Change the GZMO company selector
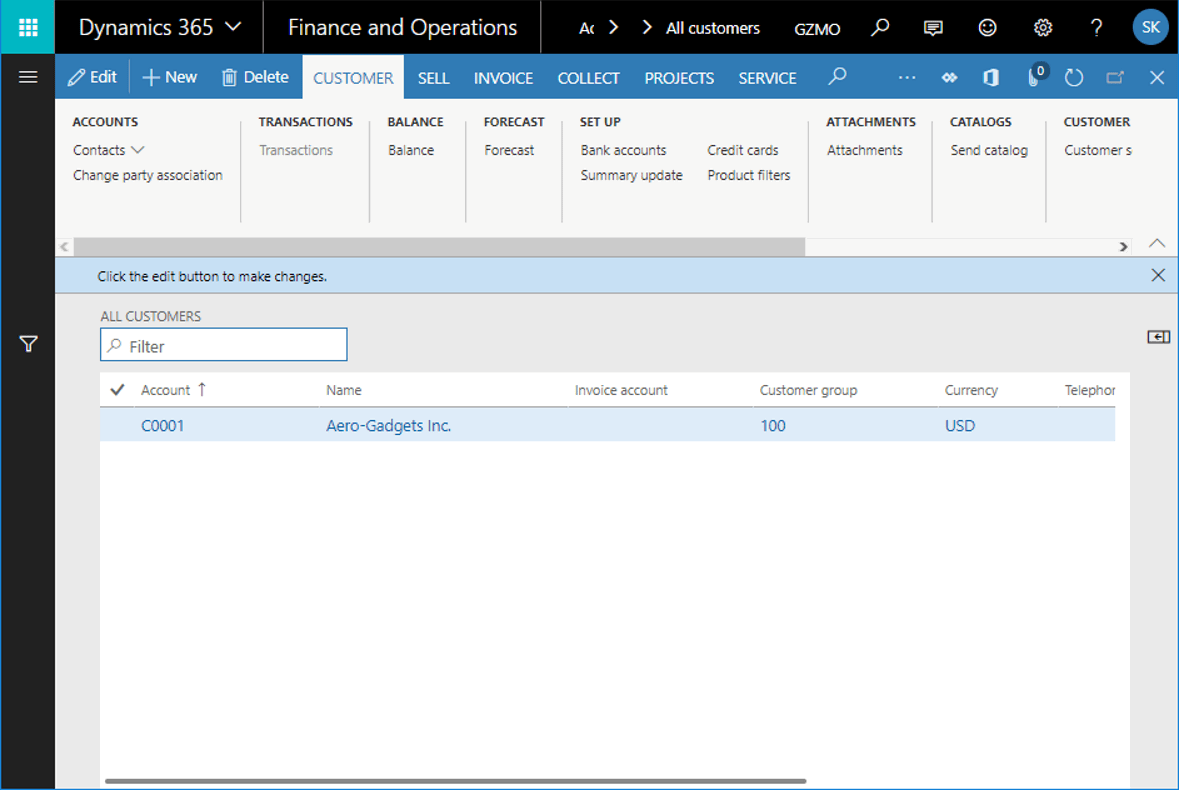Screen dimensions: 1180x791 click(x=817, y=29)
